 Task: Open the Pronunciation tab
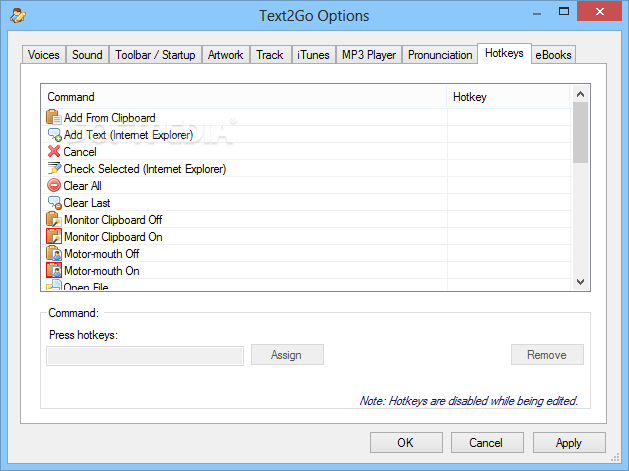click(440, 55)
